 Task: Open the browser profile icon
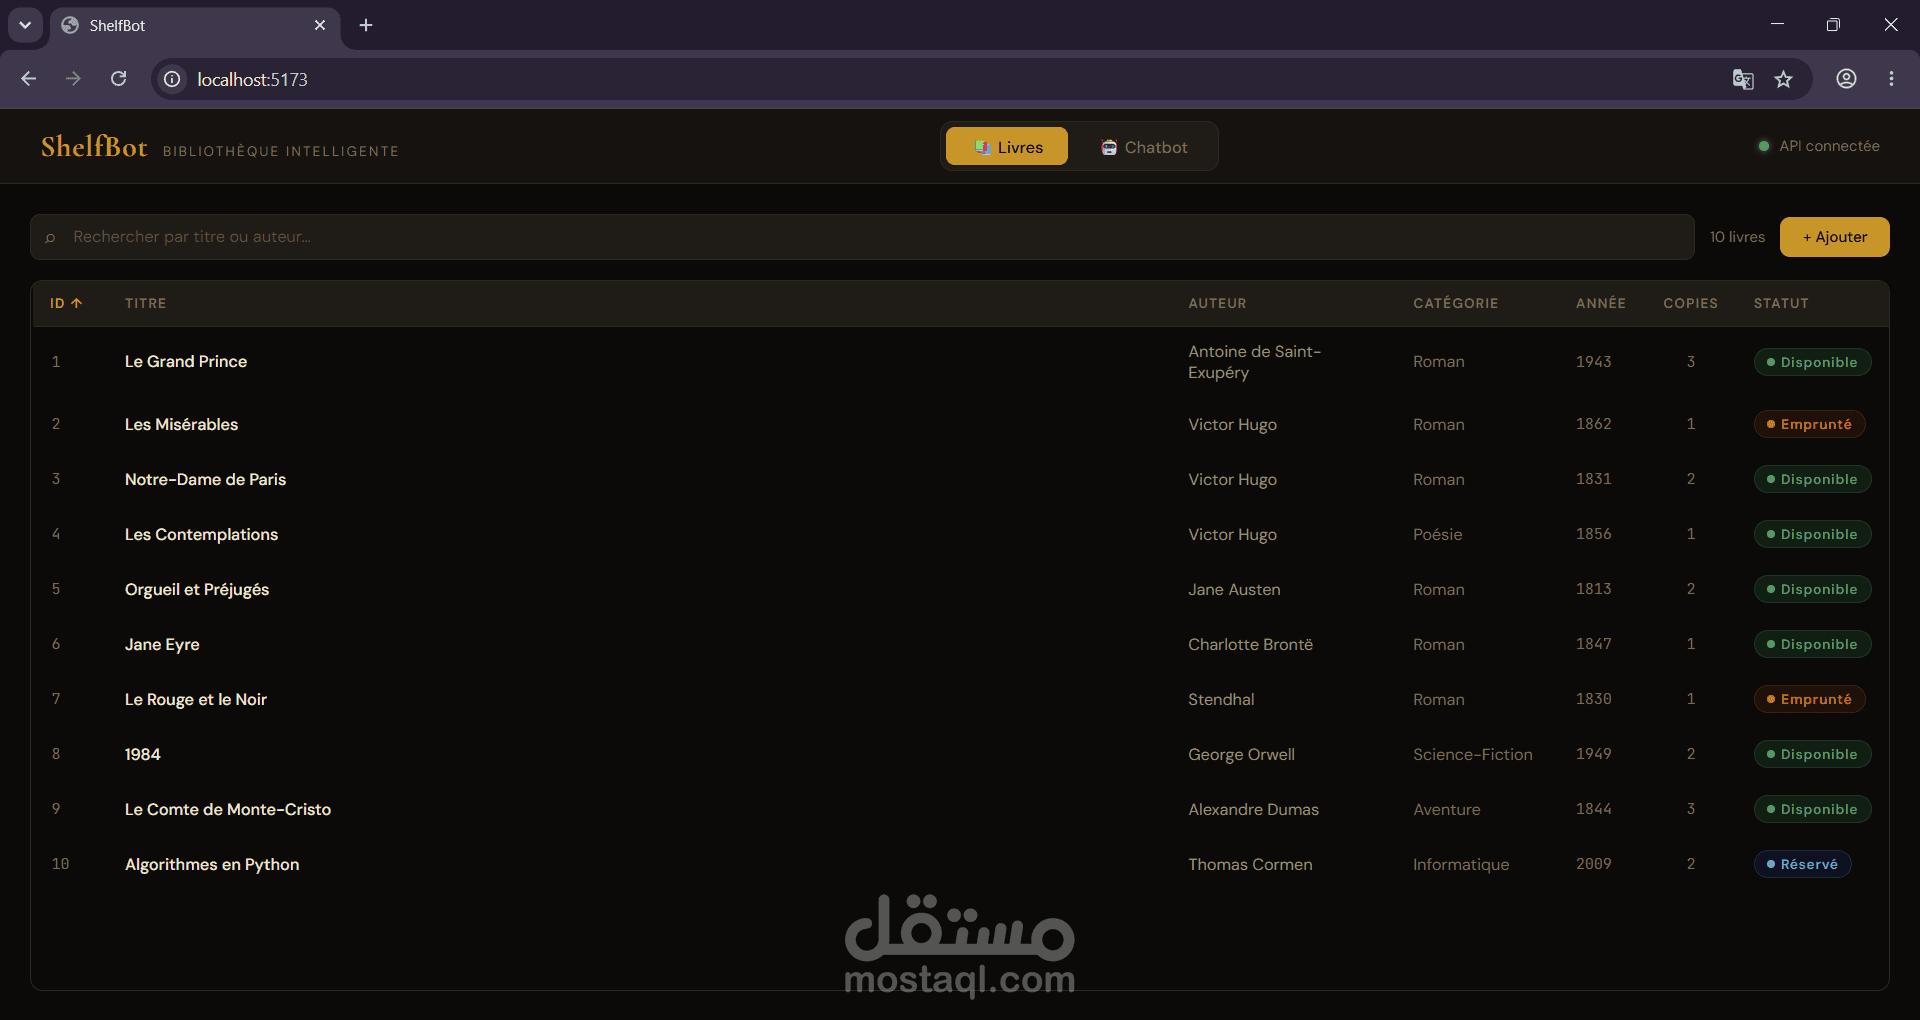[1846, 79]
